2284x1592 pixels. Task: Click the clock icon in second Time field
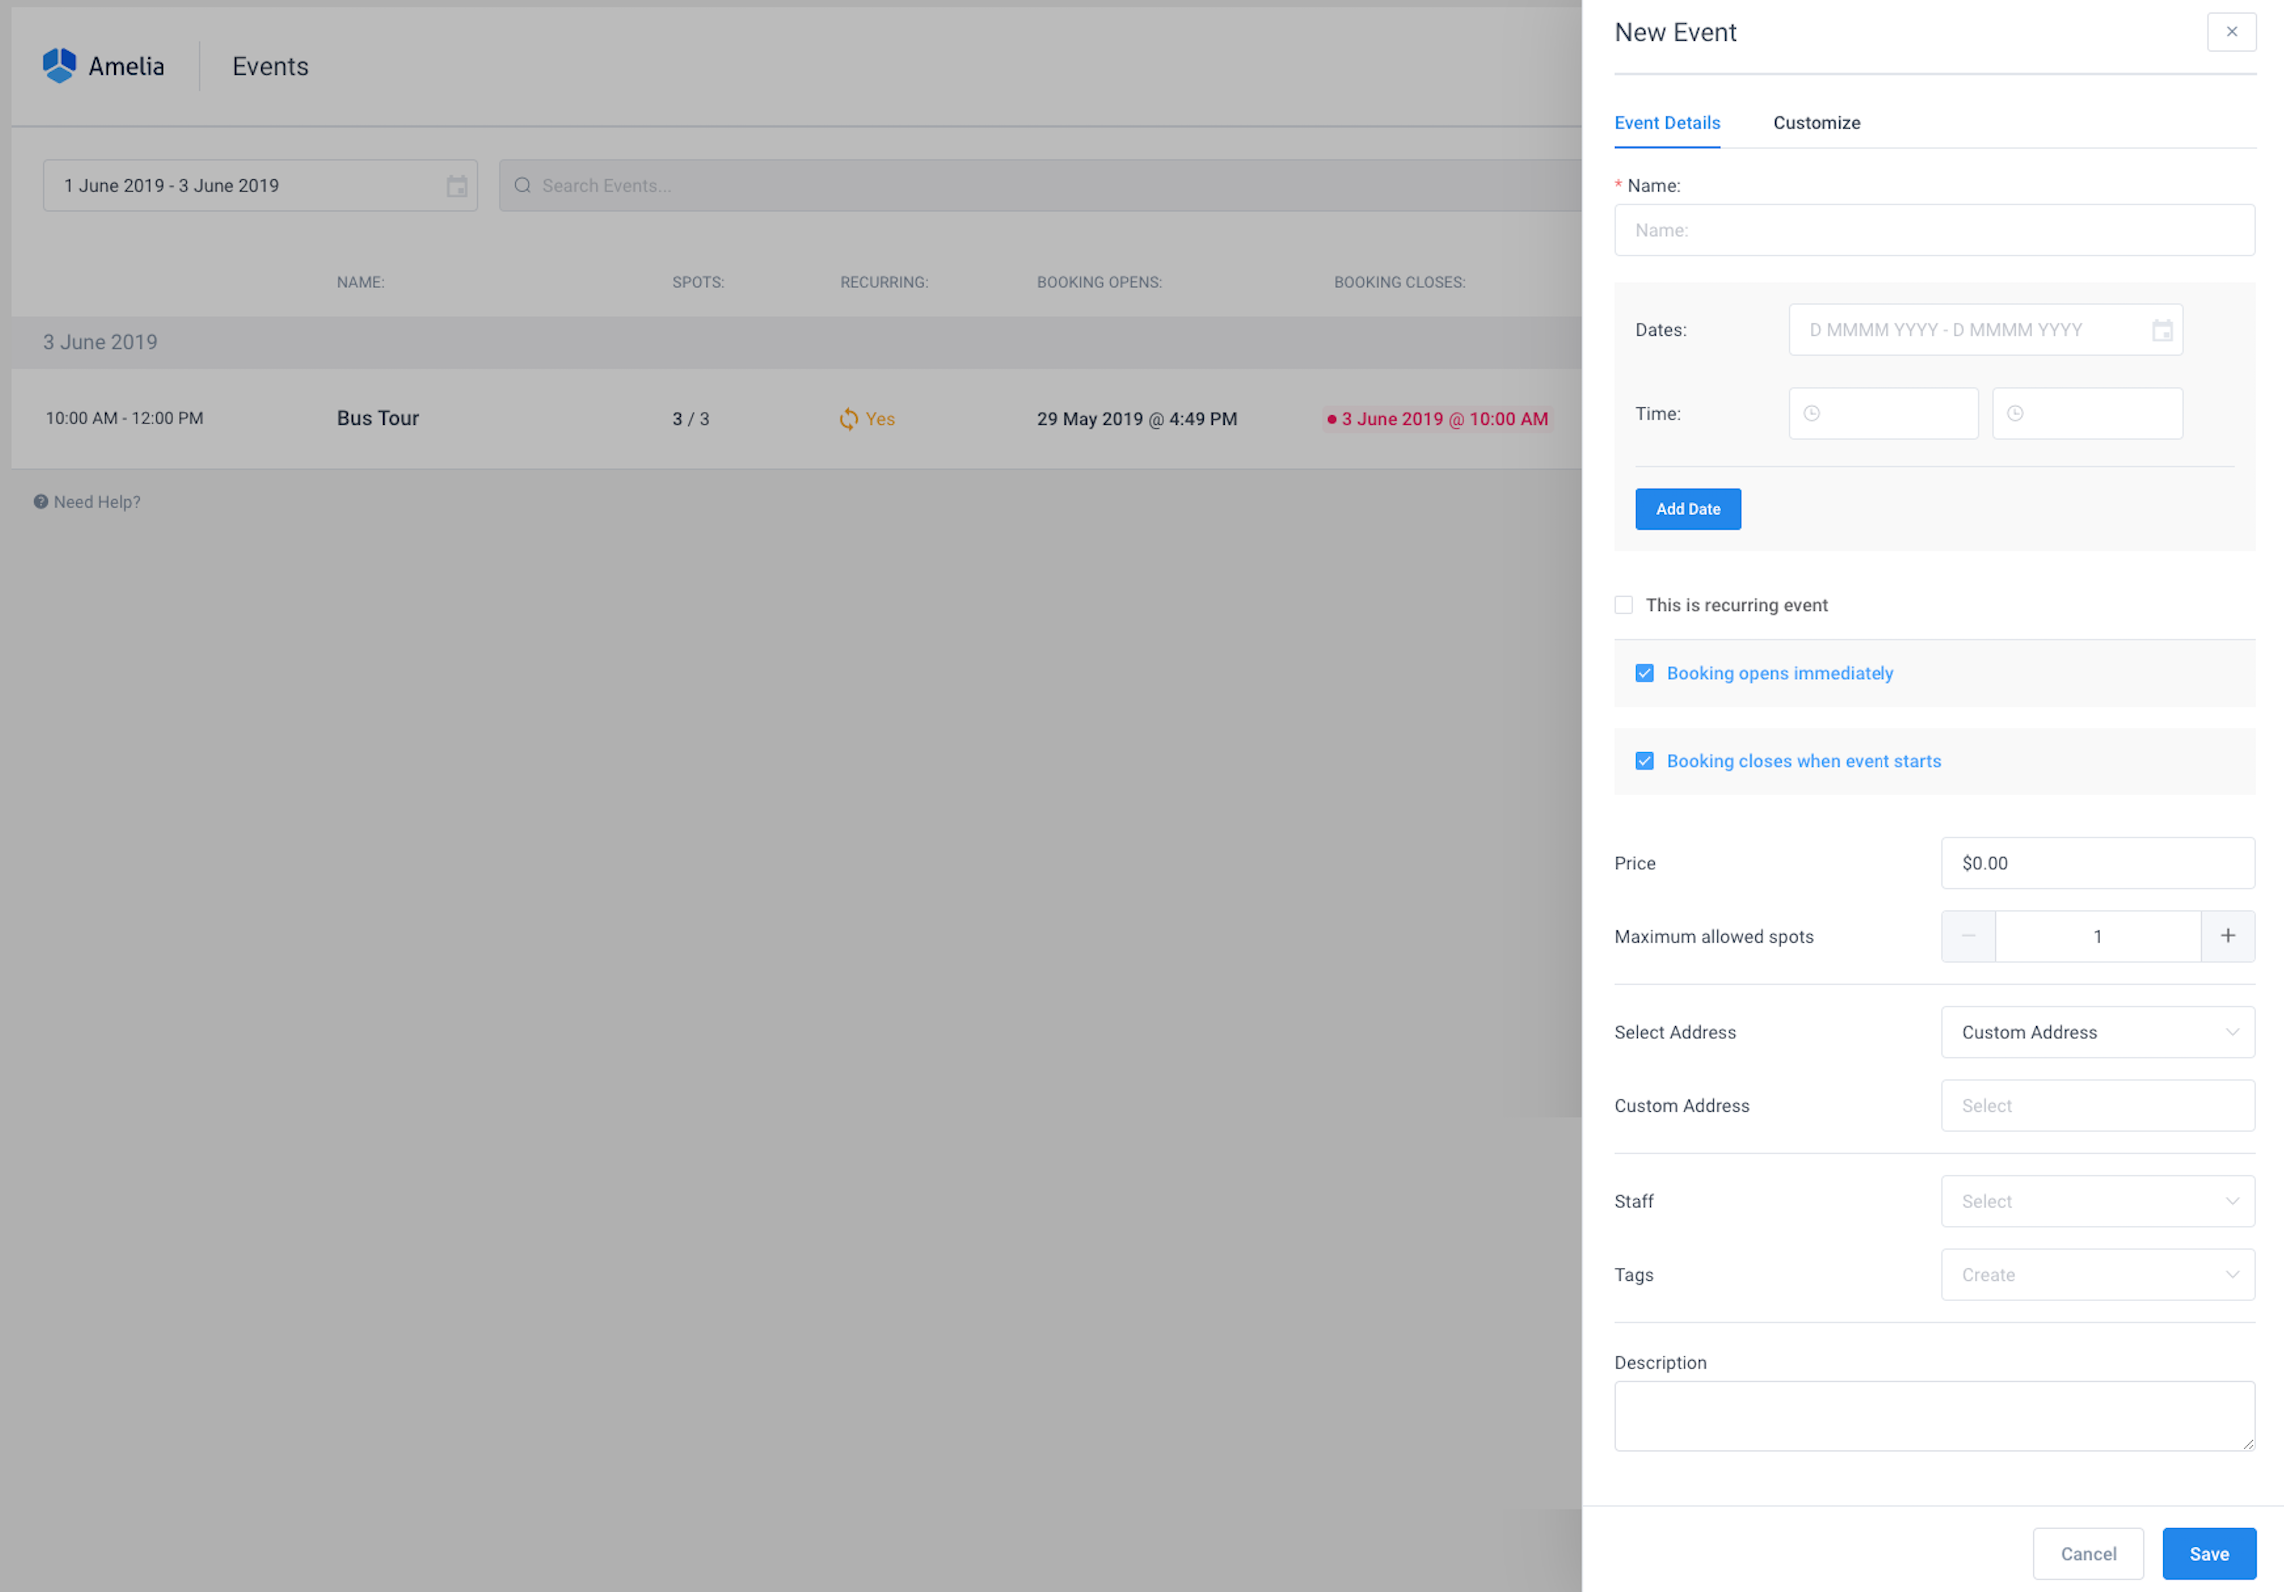(x=2015, y=413)
